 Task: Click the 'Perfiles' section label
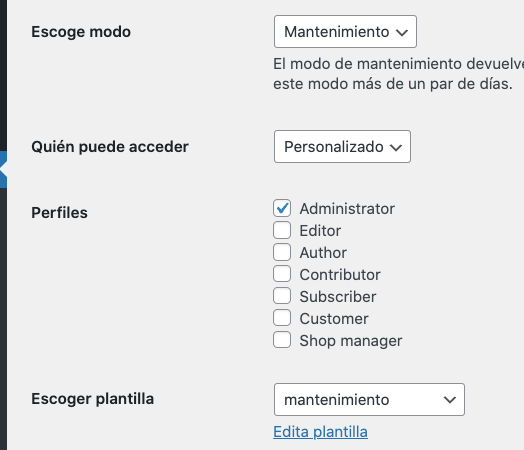point(59,213)
